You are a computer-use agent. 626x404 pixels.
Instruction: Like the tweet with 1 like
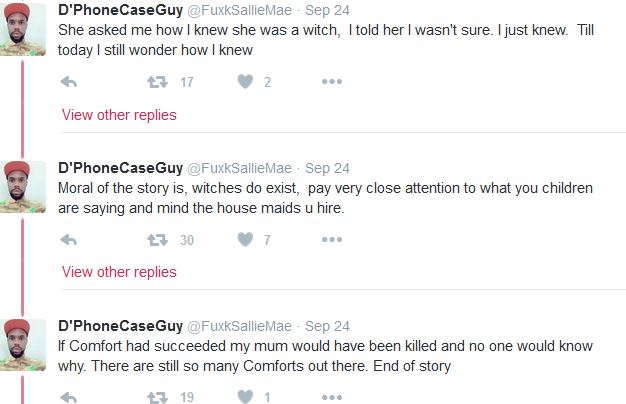245,397
